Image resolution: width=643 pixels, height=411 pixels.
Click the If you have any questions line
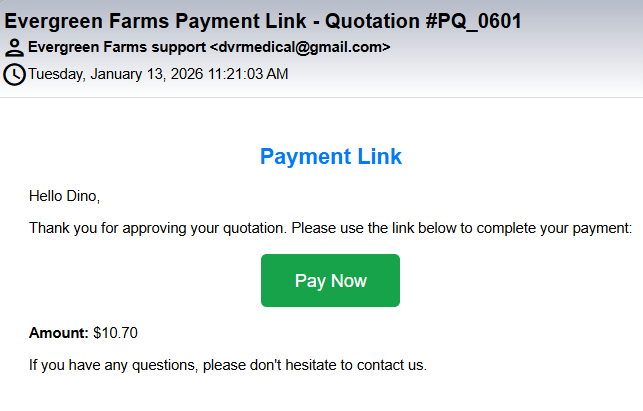[228, 365]
